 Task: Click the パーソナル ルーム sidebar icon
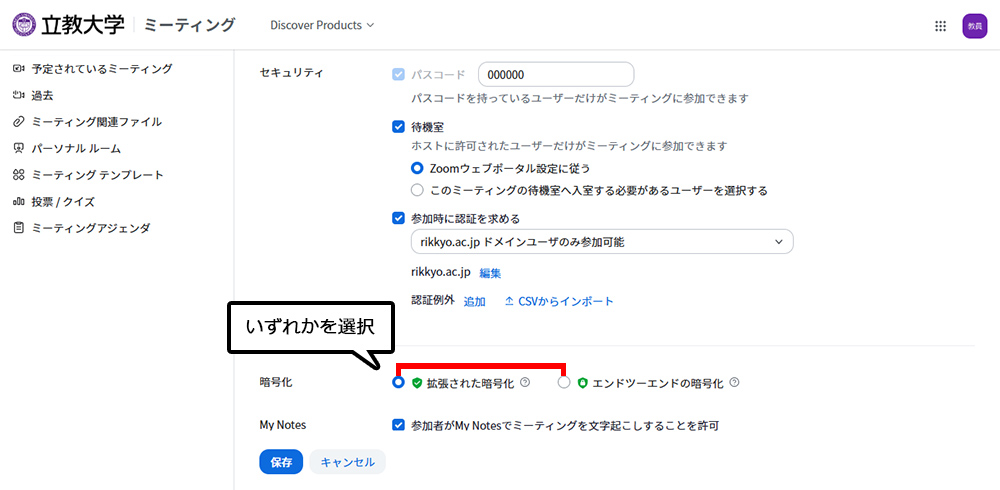click(18, 149)
